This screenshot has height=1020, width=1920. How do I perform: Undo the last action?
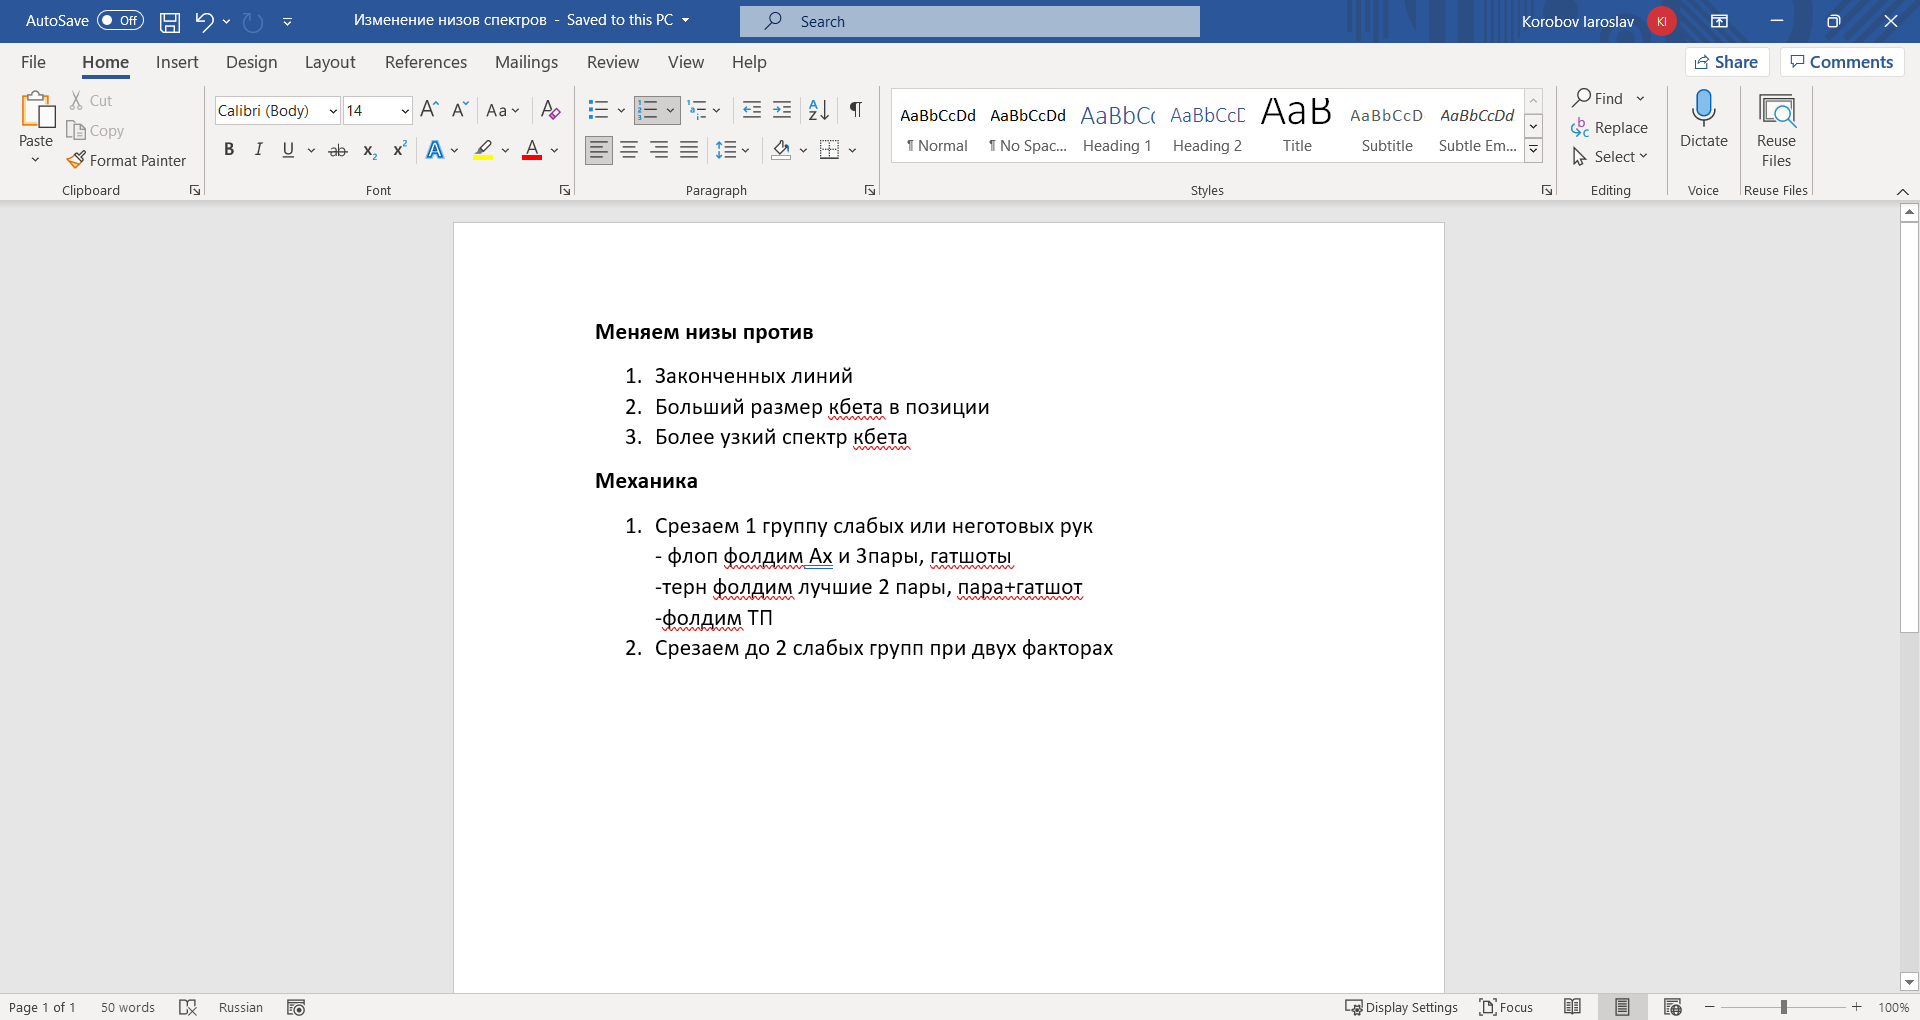[204, 21]
